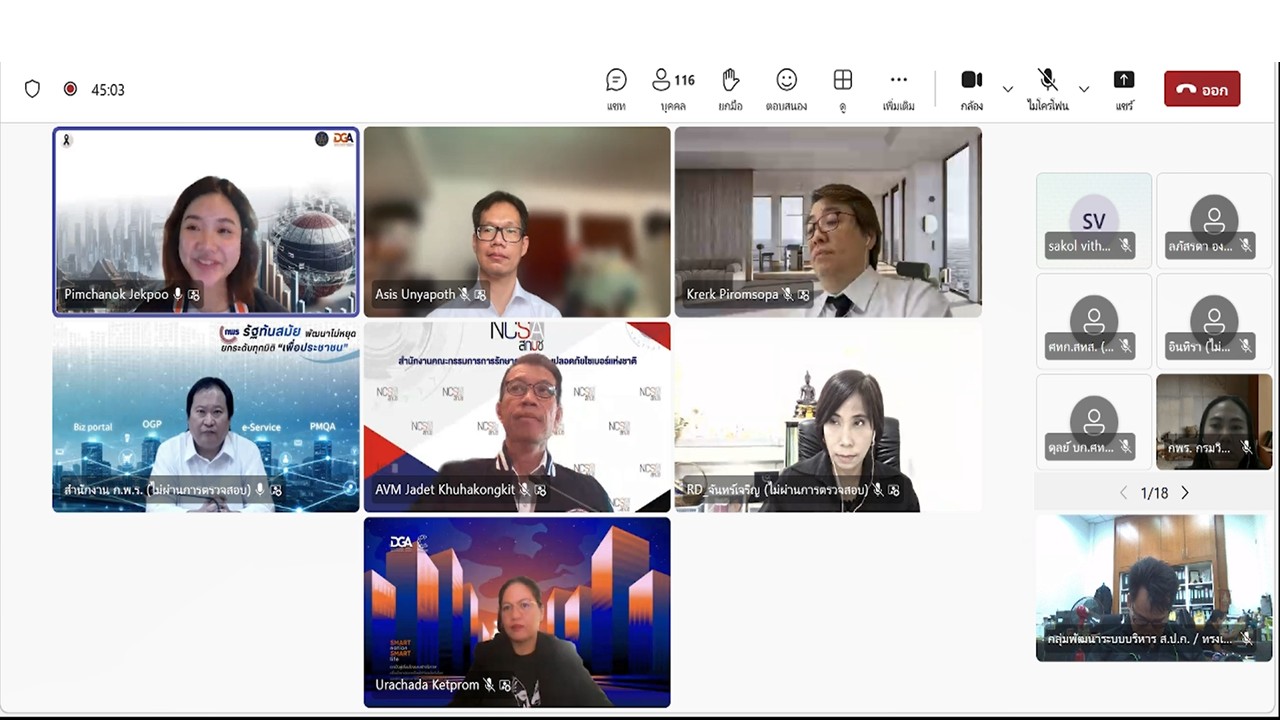
Task: Select AVM Jadet Khuhakongkit's video tile
Action: [x=517, y=416]
